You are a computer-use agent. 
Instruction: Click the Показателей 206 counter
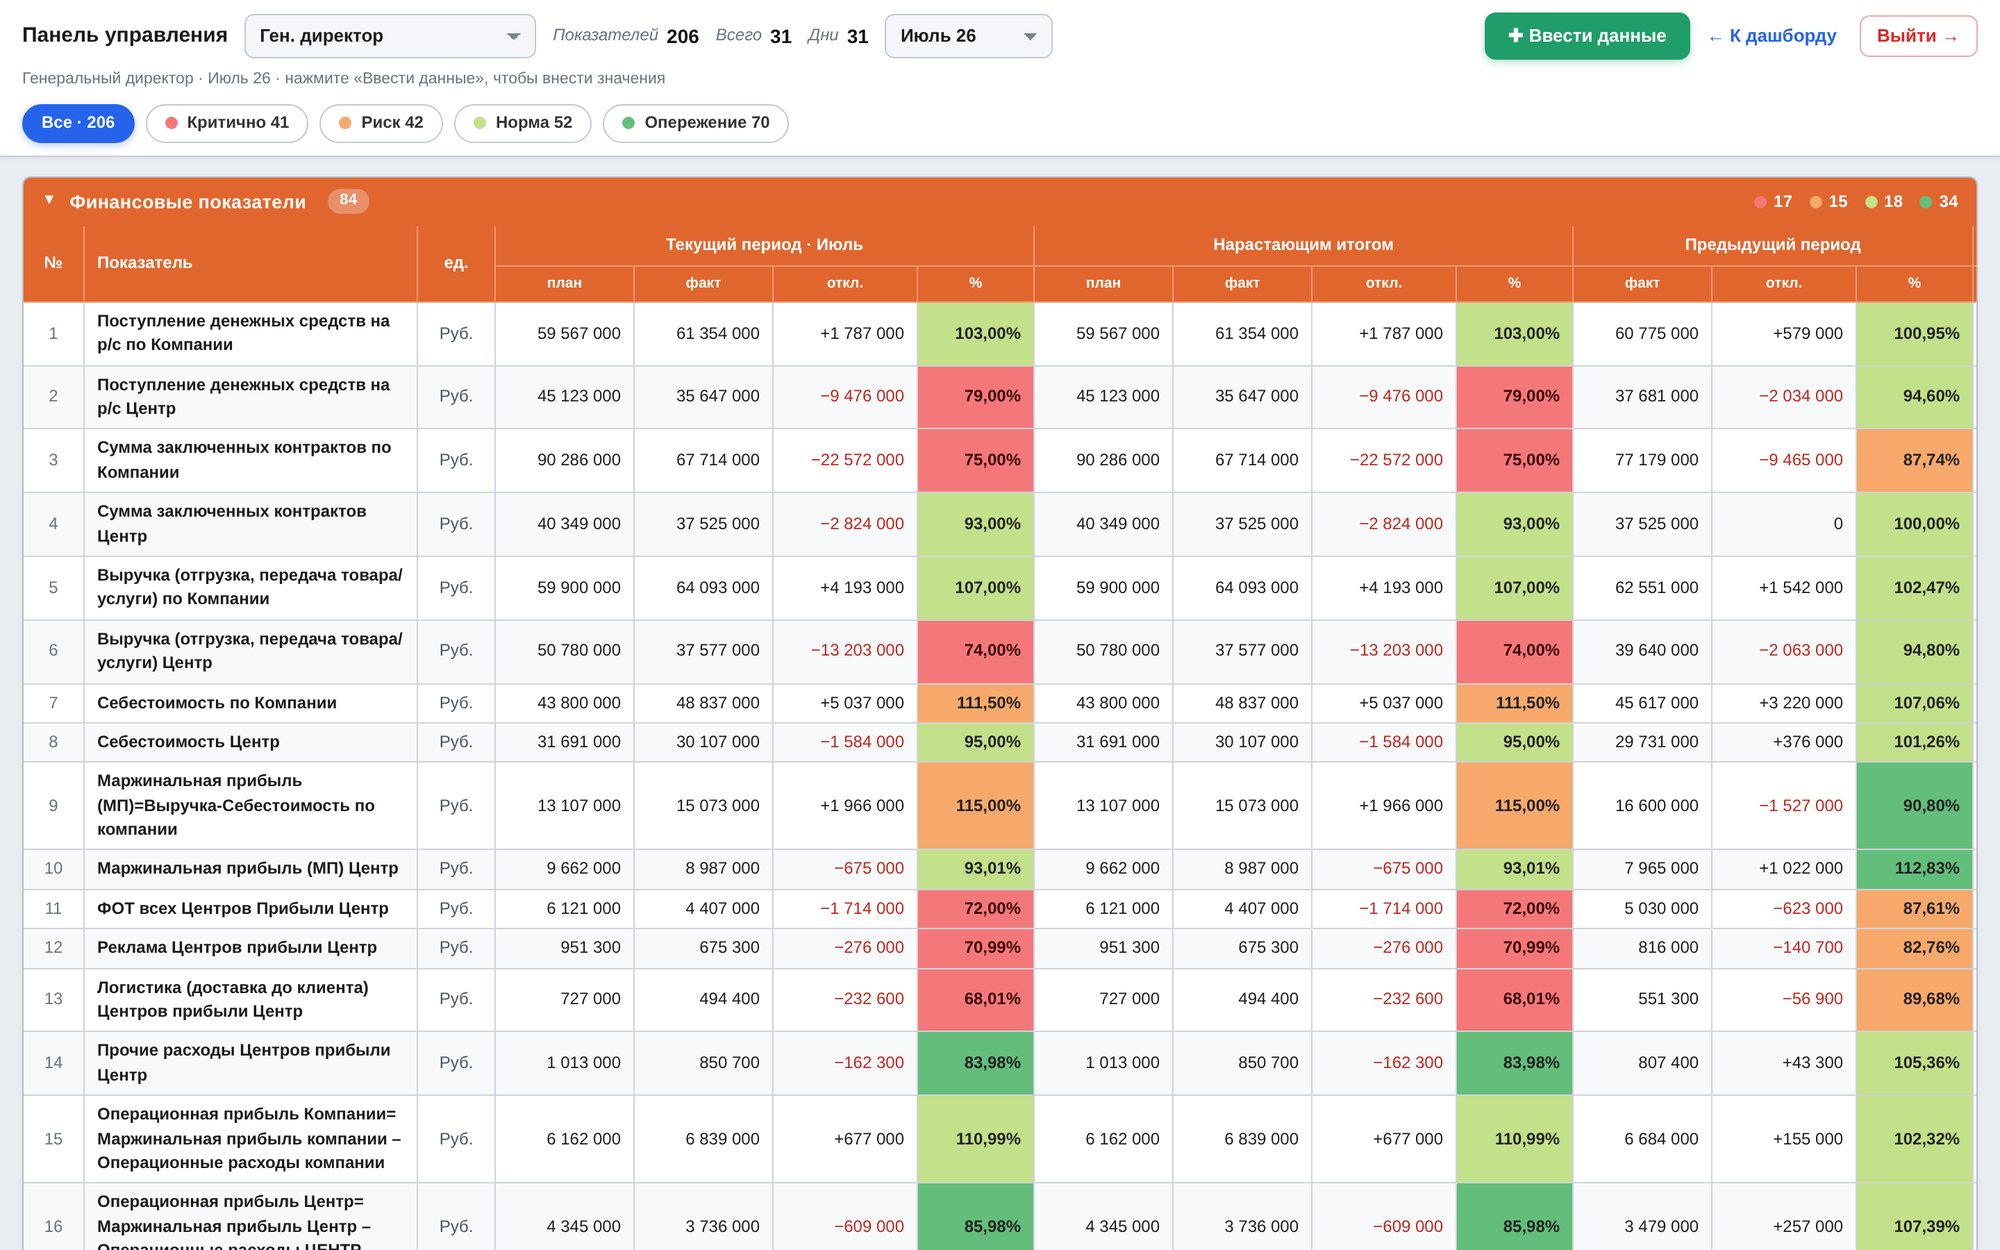pos(626,36)
